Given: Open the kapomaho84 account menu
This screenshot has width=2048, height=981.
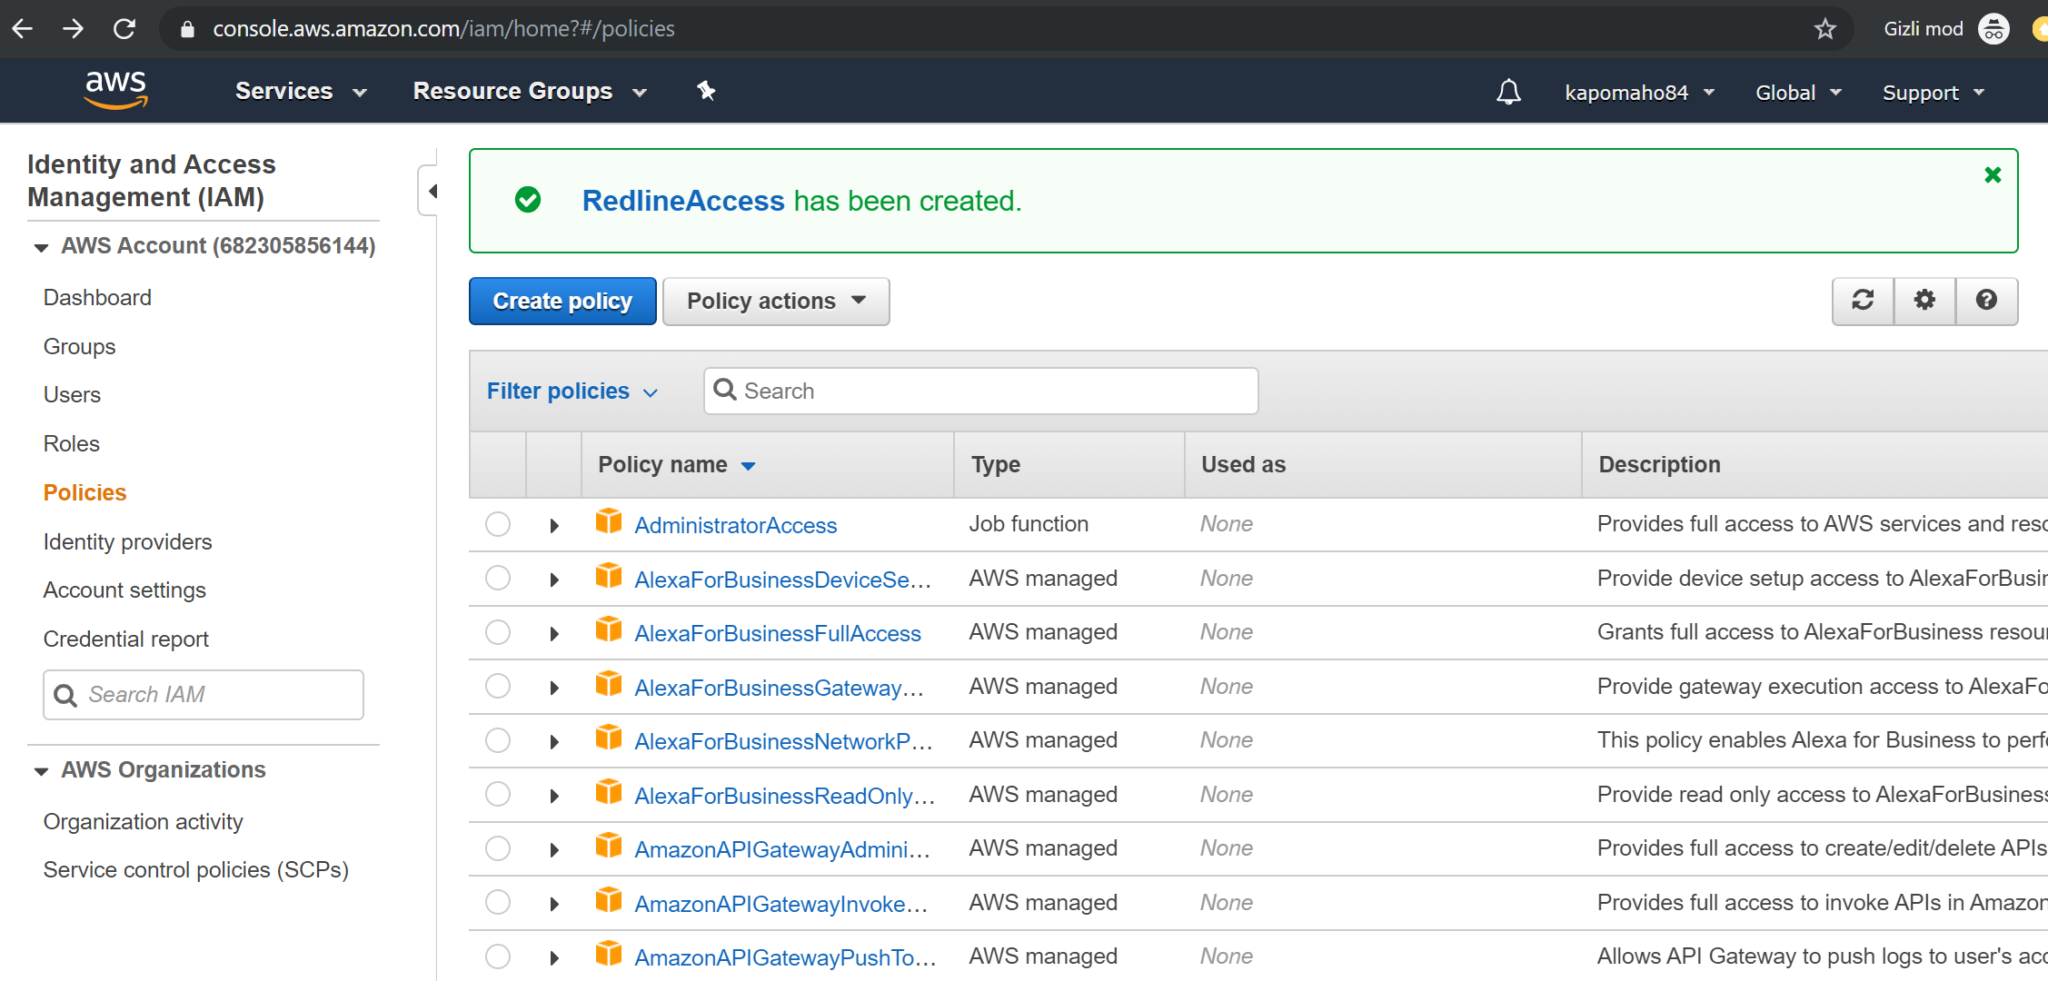Looking at the screenshot, I should pyautogui.click(x=1640, y=92).
